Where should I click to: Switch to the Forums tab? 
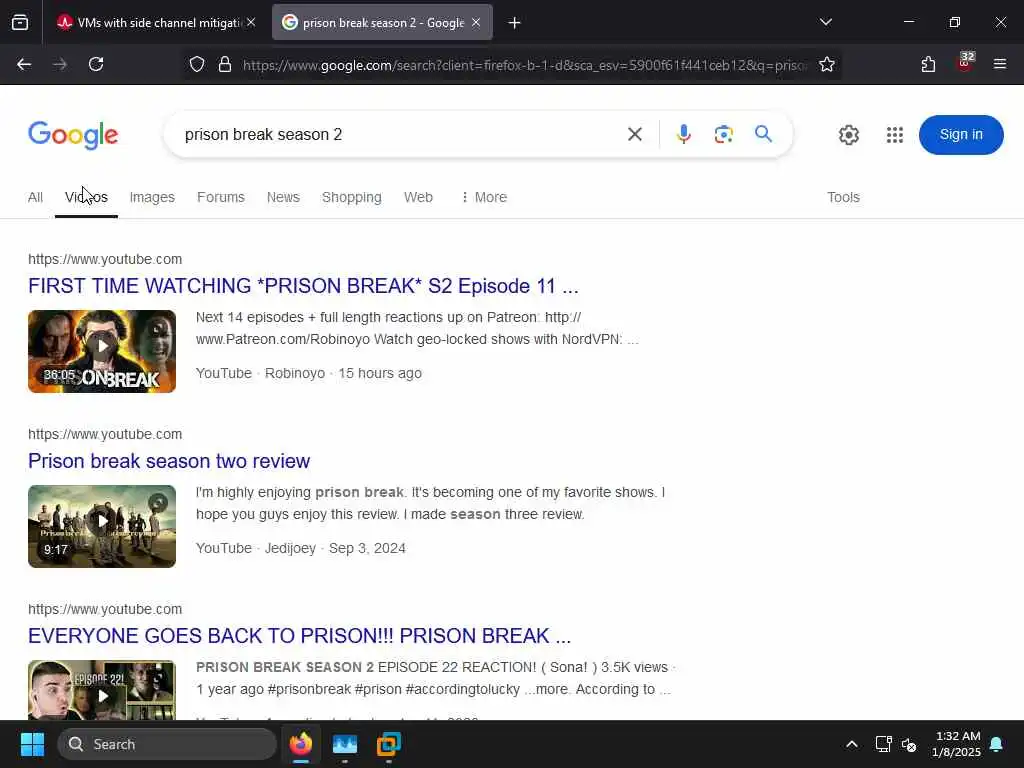click(x=221, y=197)
